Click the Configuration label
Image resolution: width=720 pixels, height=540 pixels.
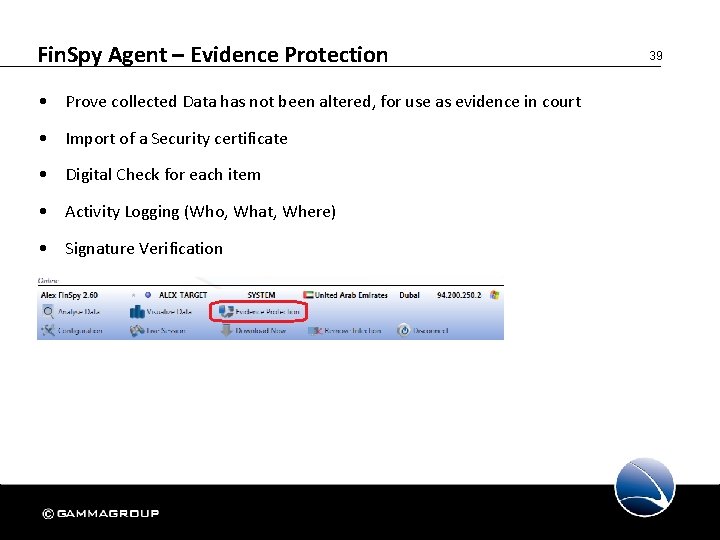click(79, 331)
